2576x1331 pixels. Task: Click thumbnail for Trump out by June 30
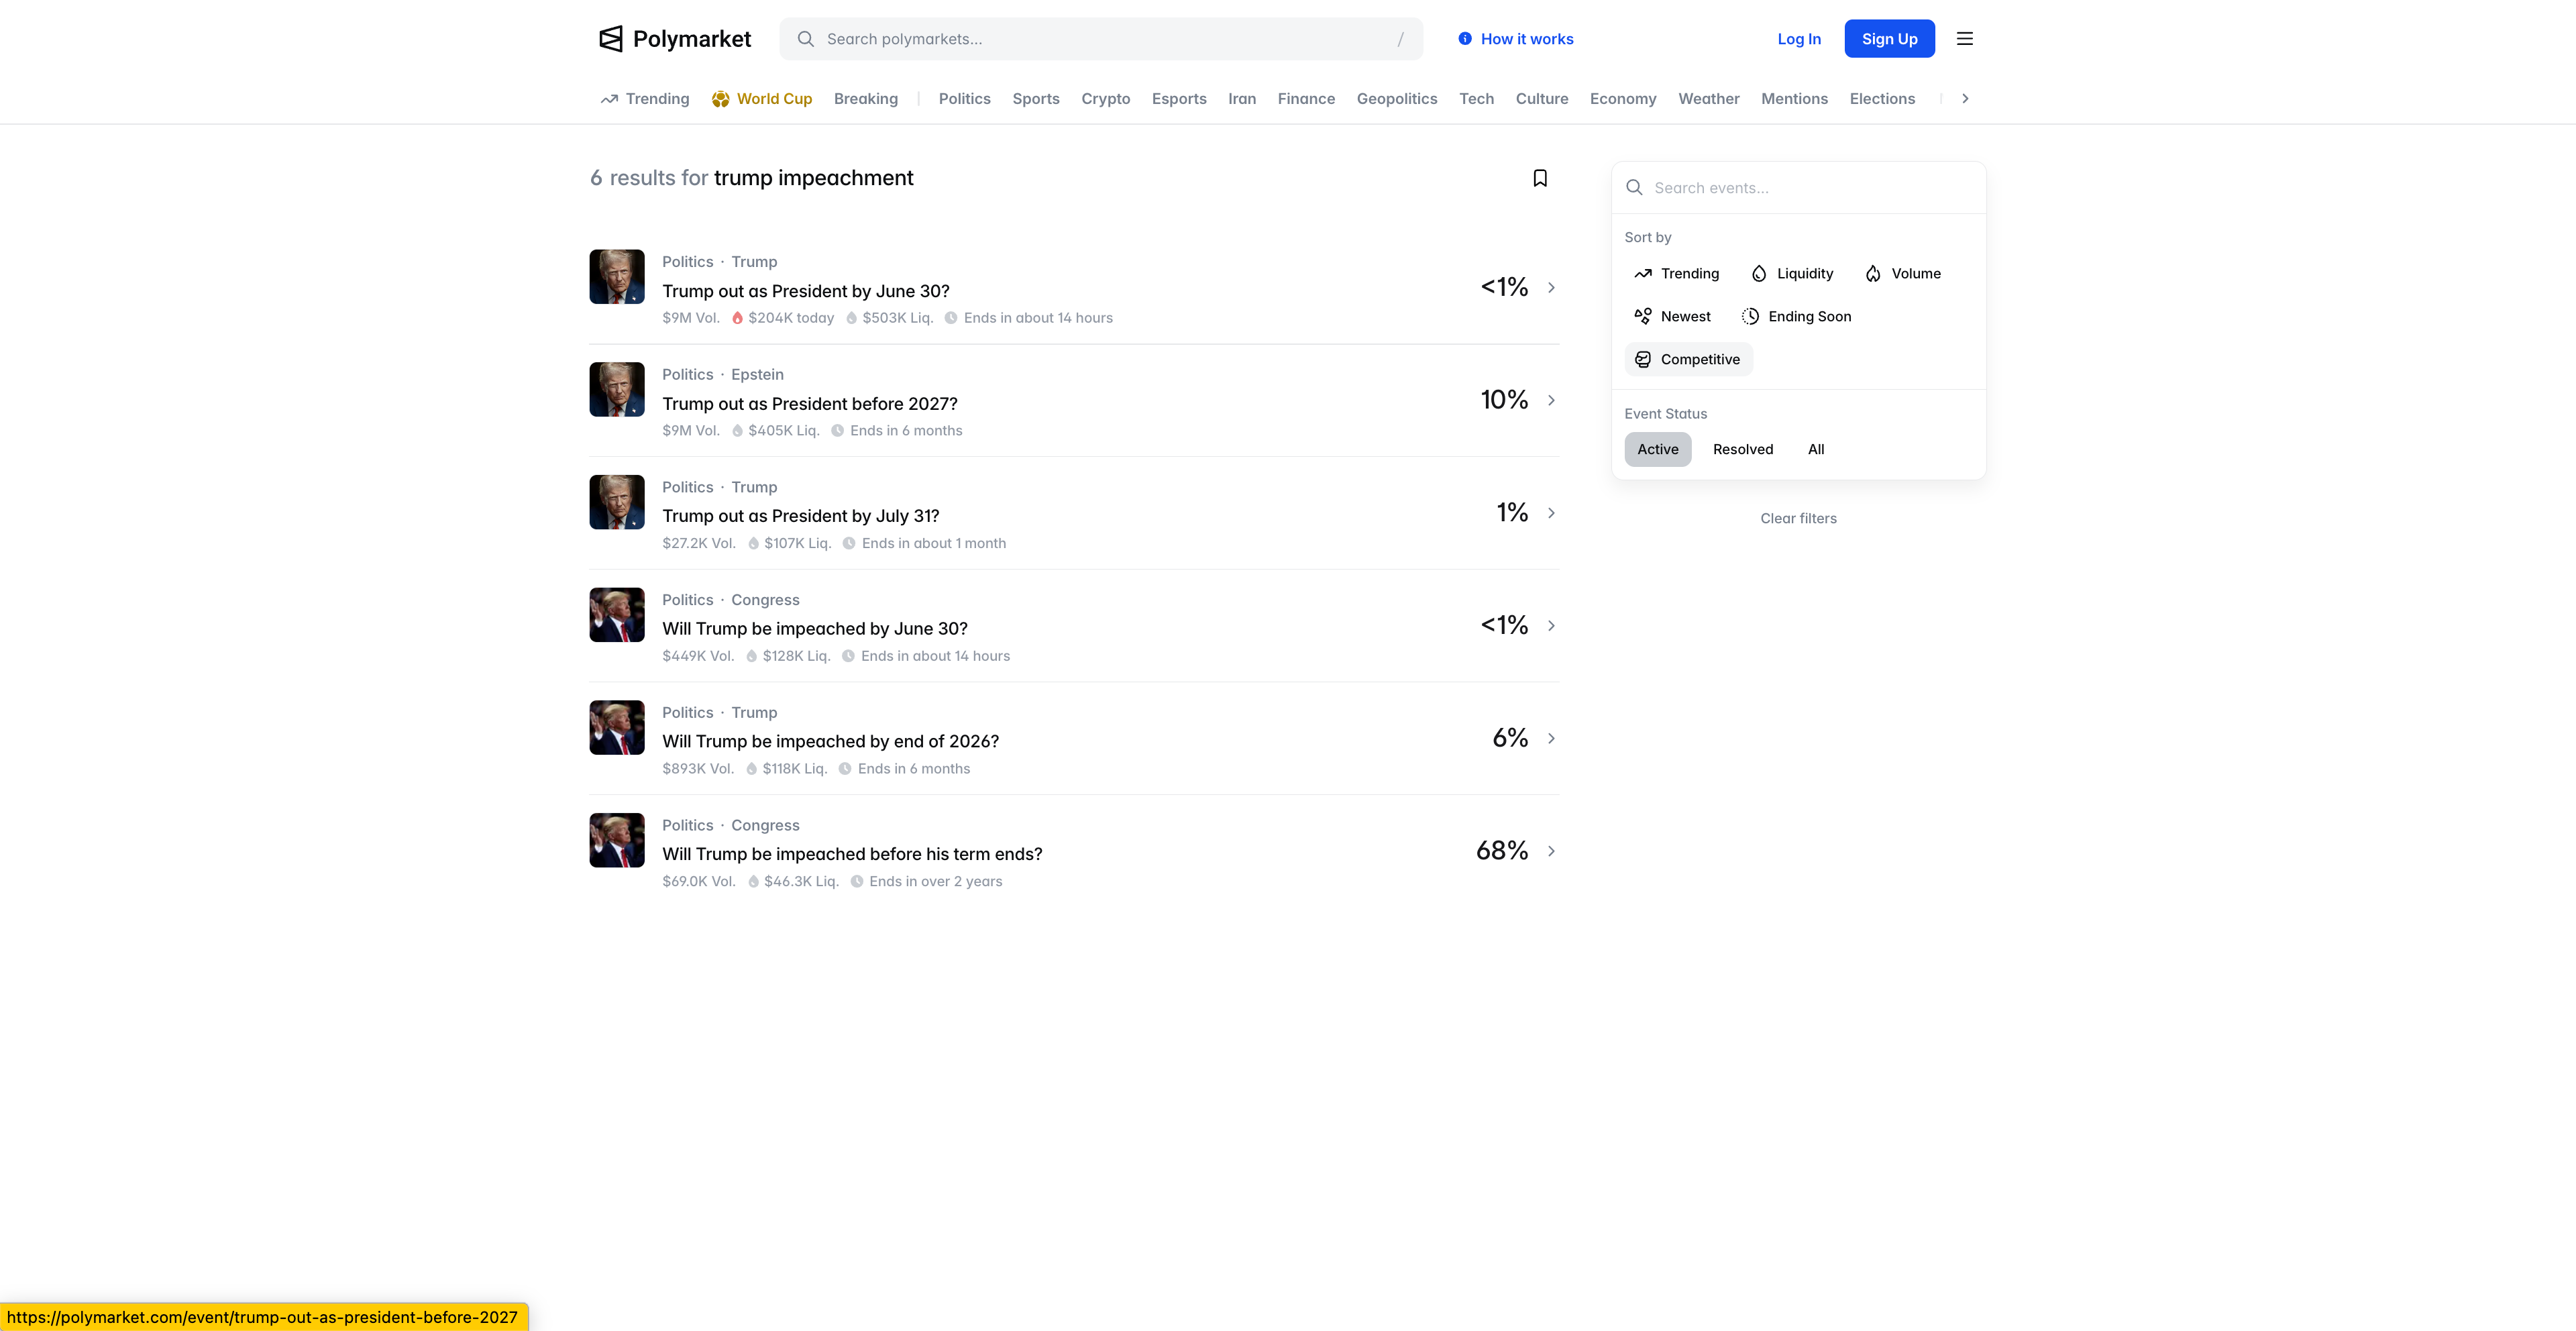pos(617,277)
